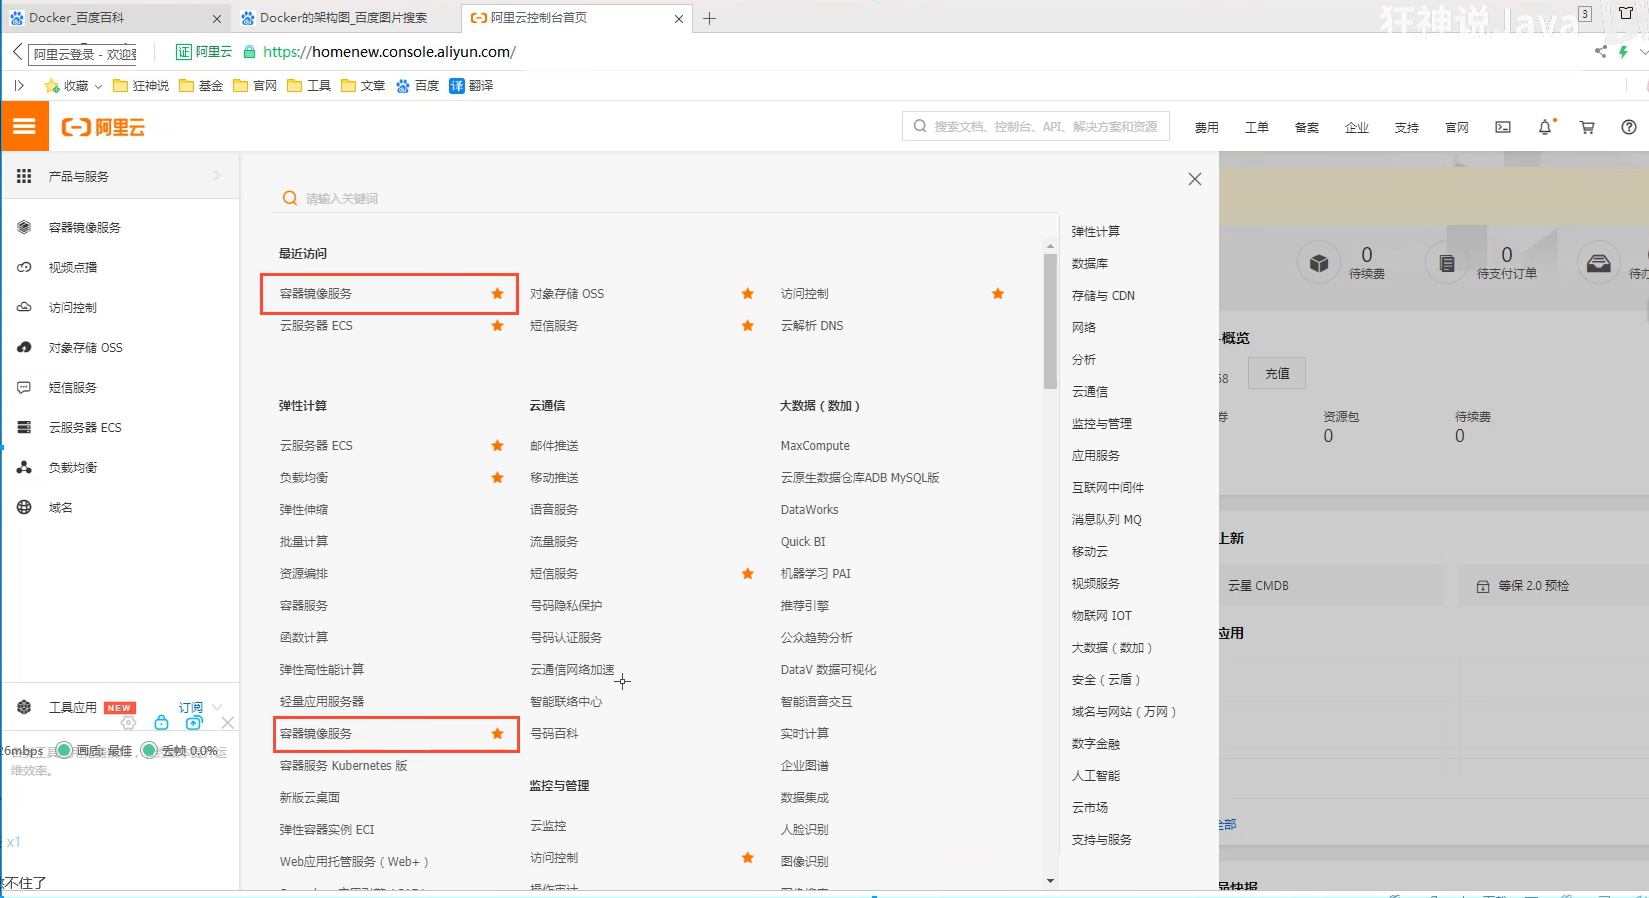Click the 阿里云 logo in the header

104,127
